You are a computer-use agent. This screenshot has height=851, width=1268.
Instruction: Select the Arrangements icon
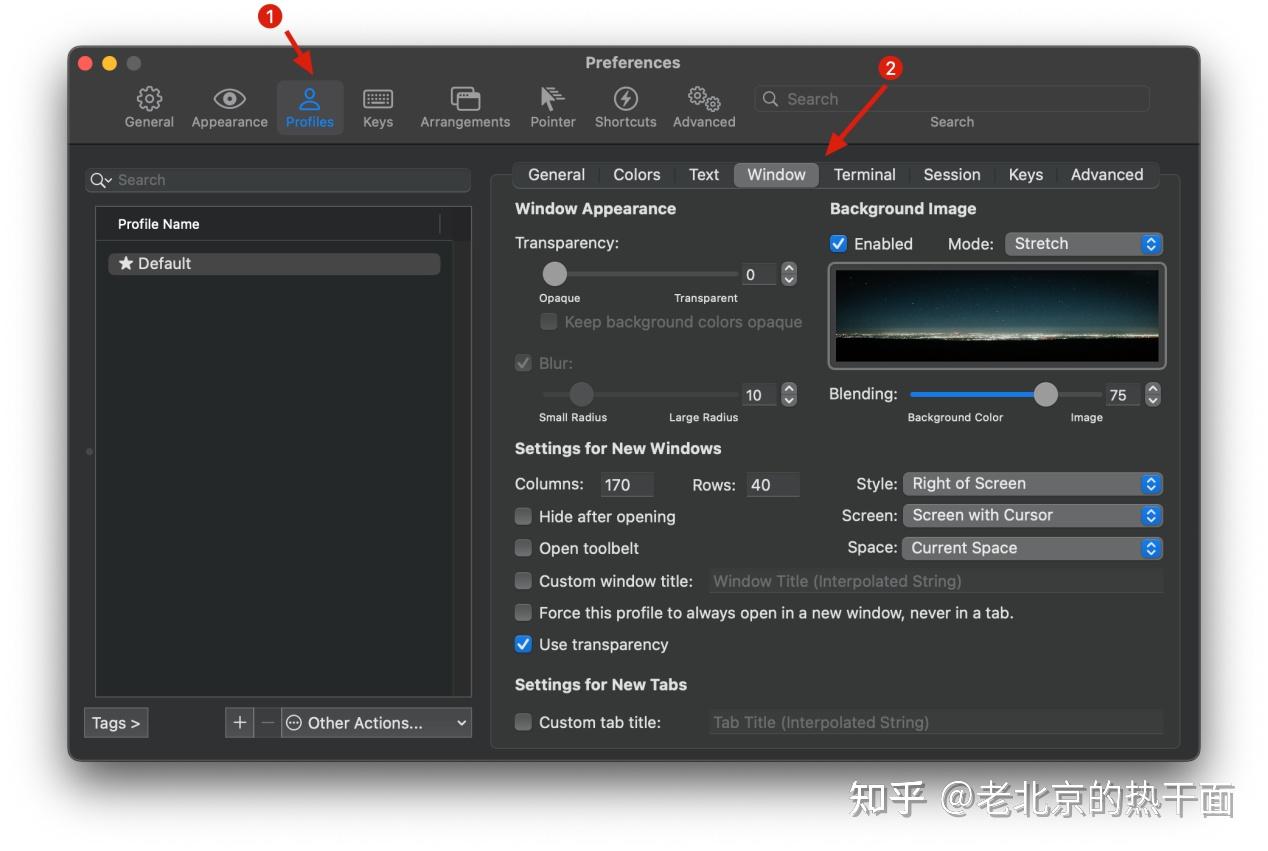[464, 105]
